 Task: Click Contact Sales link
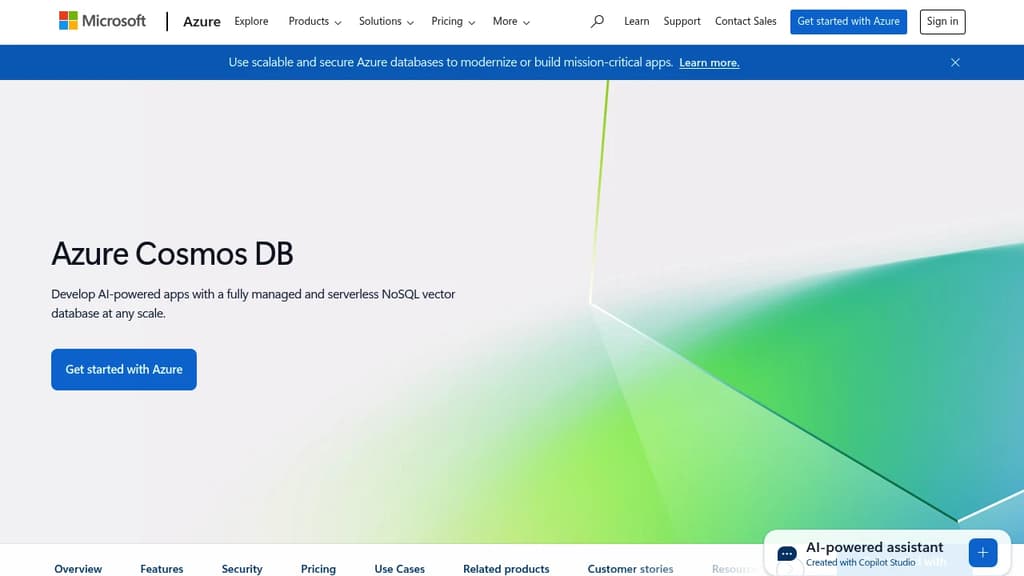point(746,21)
